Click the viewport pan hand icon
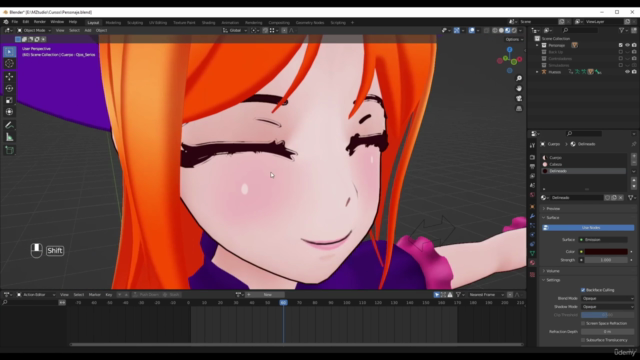This screenshot has height=360, width=640. 519,88
